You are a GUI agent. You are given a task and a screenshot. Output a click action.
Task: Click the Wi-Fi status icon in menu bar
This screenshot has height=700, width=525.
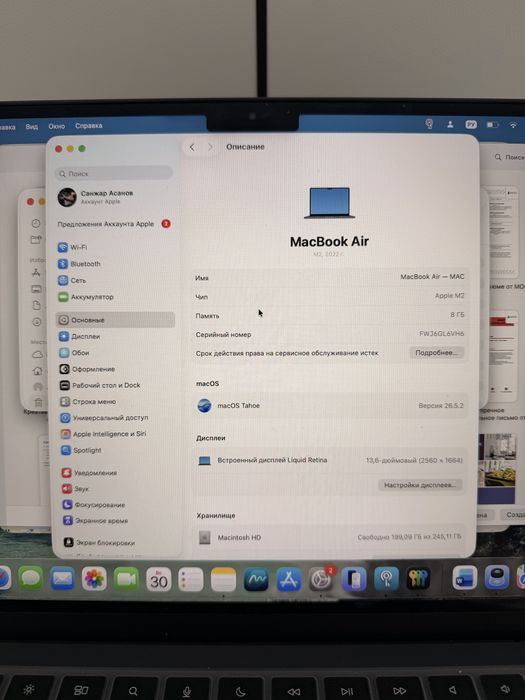tap(514, 125)
